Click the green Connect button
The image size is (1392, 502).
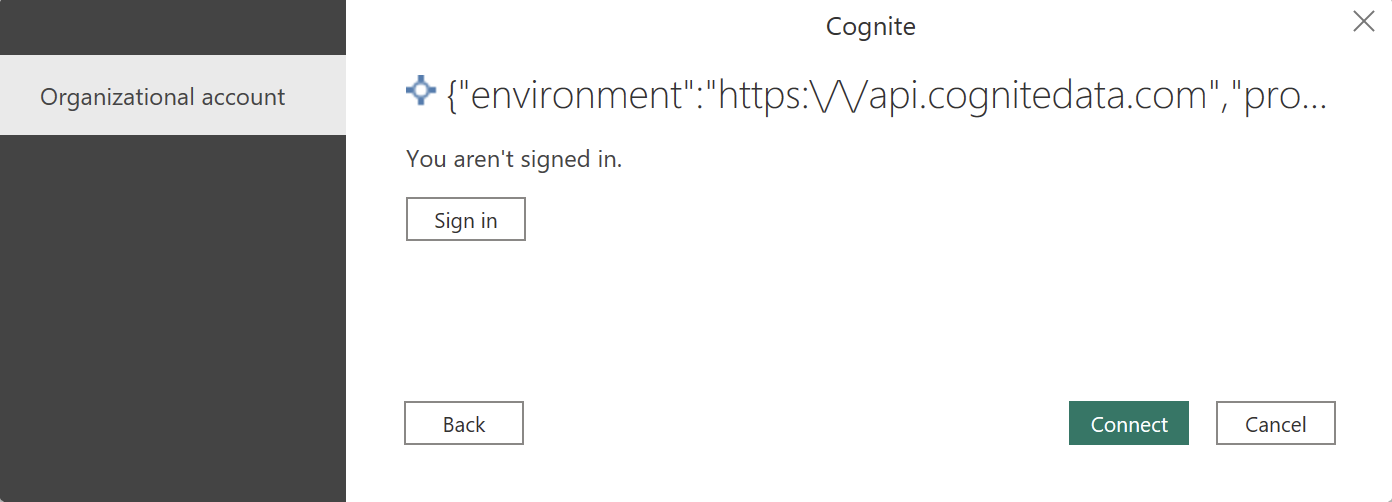coord(1128,424)
